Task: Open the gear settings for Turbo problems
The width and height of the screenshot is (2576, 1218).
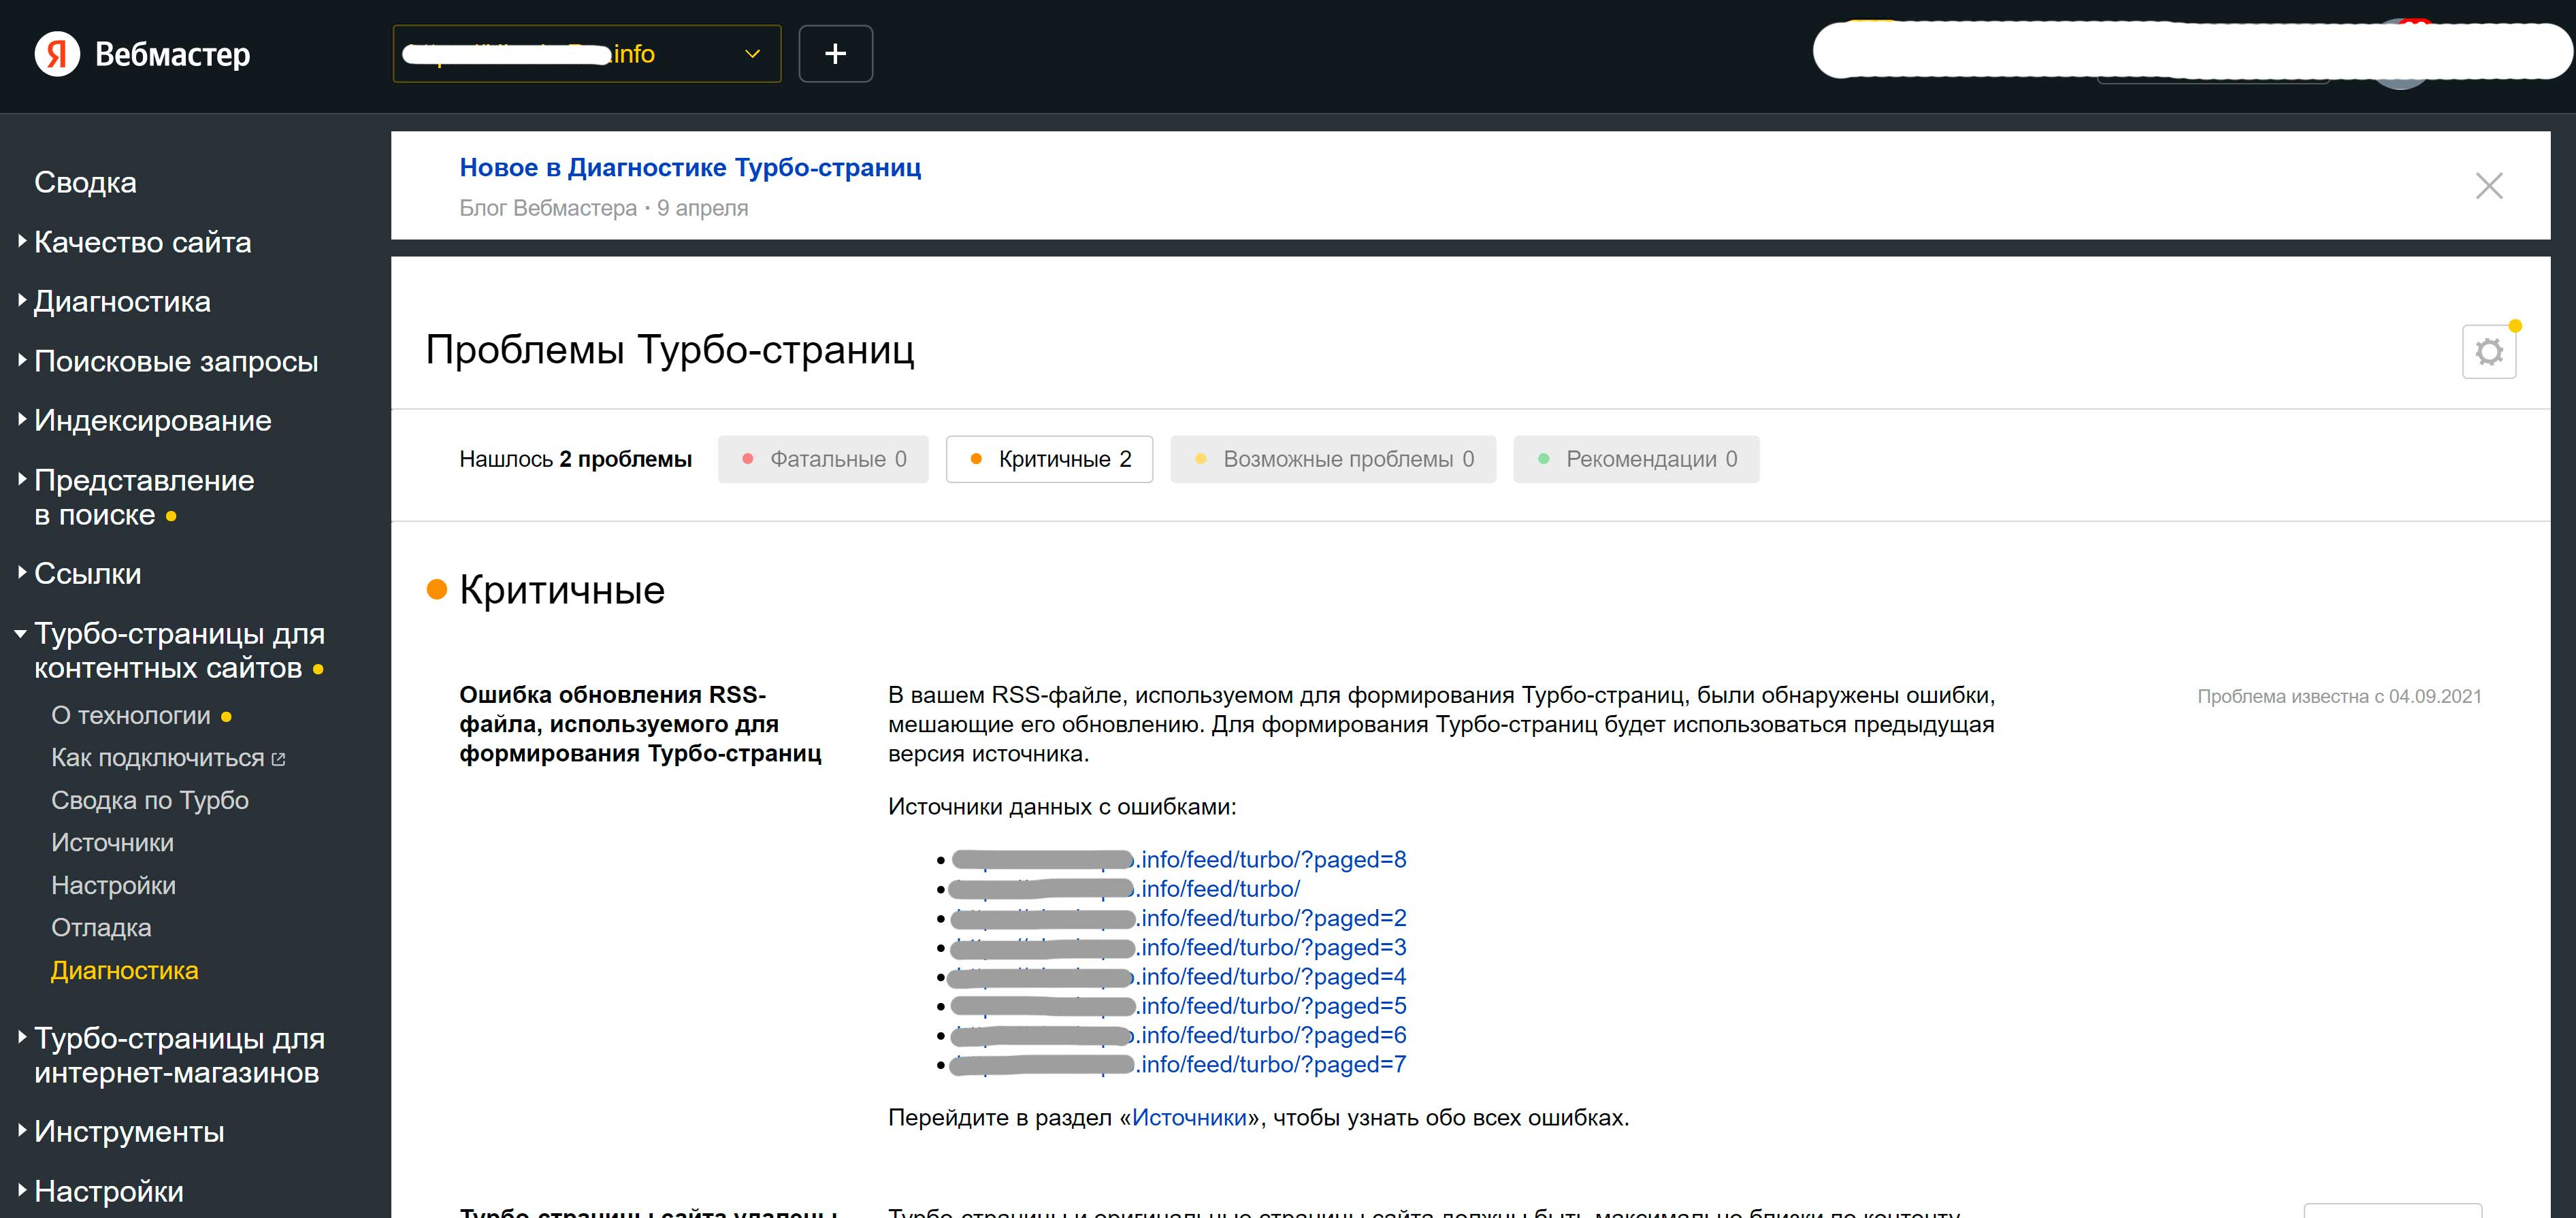Action: pos(2488,352)
